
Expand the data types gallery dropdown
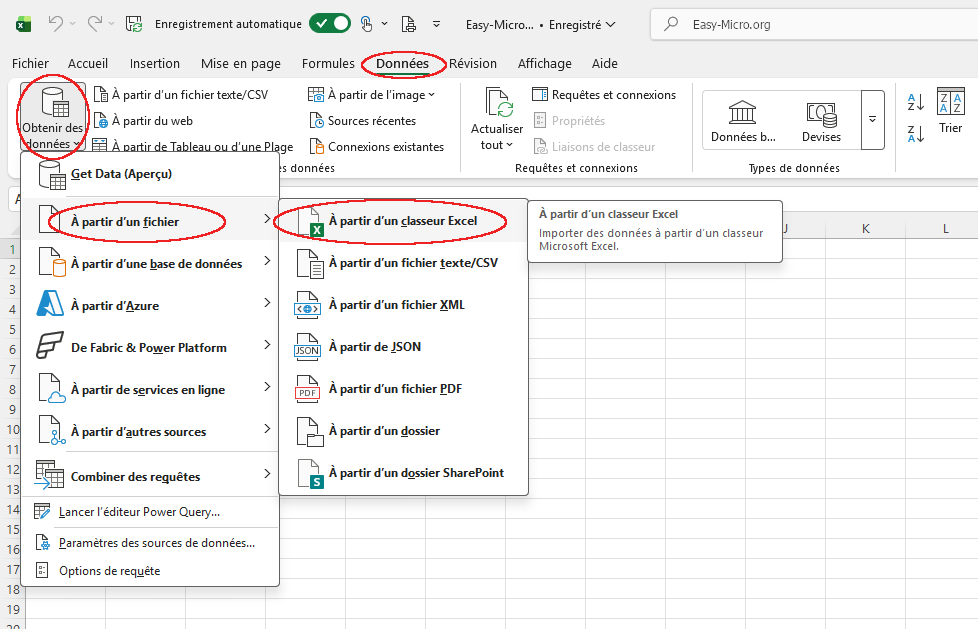tap(872, 119)
